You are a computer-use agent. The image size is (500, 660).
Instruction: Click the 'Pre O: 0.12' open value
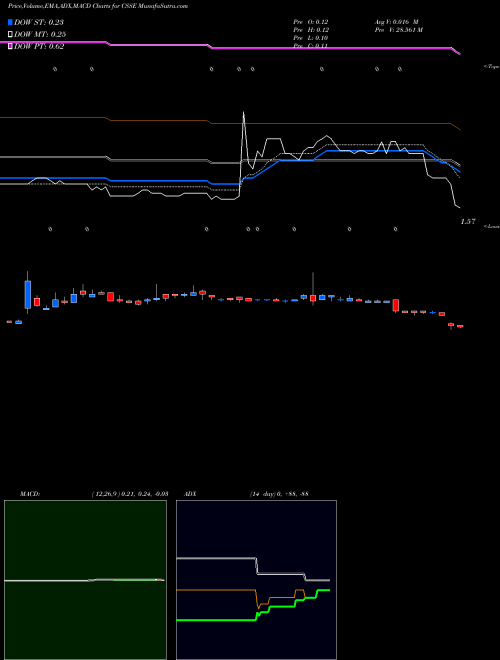[x=311, y=22]
